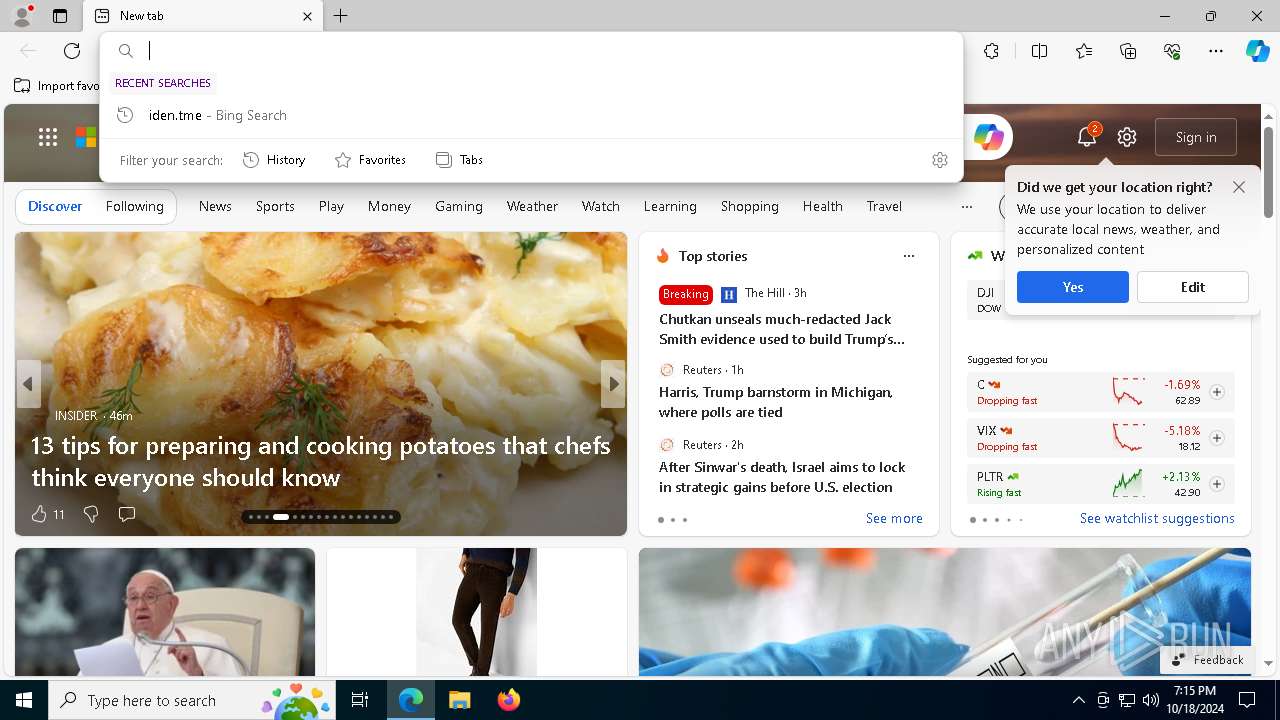Add VIX to watchlist
Image resolution: width=1280 pixels, height=720 pixels.
tap(1217, 438)
